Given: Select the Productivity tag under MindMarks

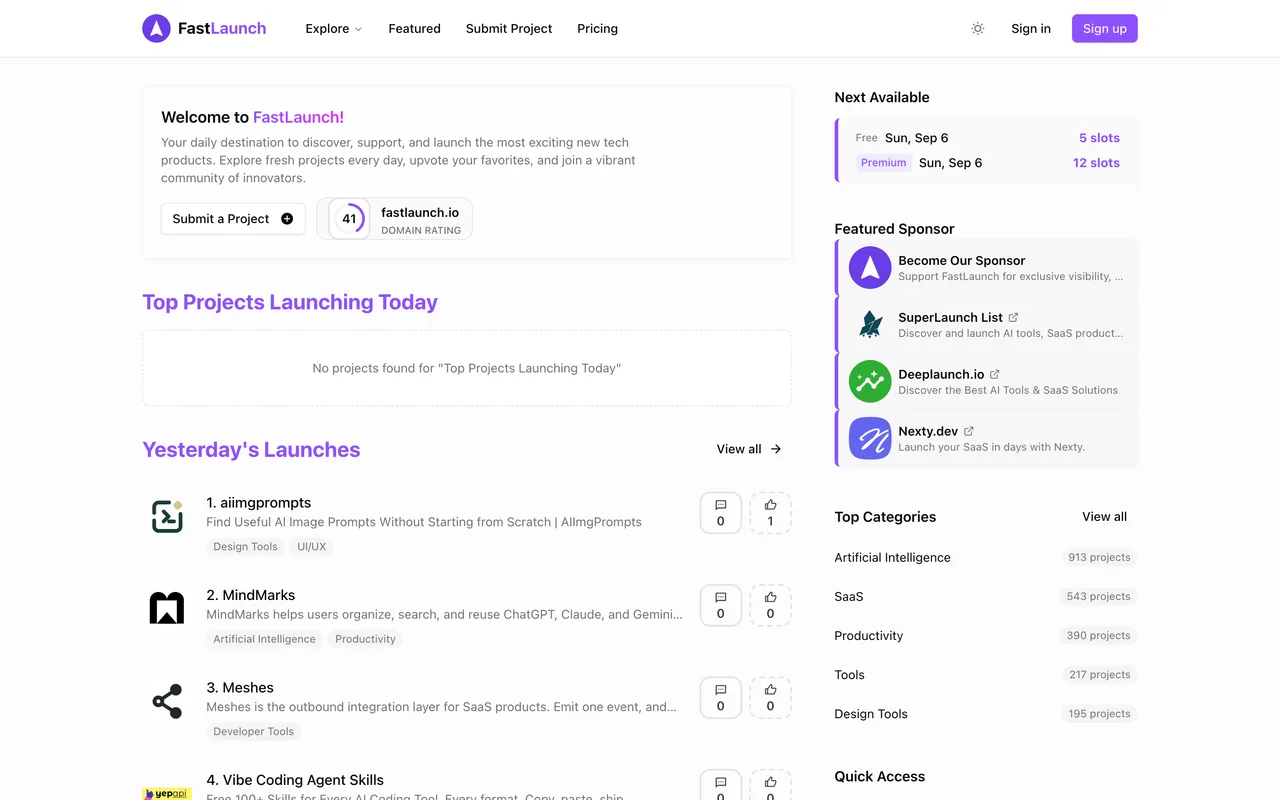Looking at the screenshot, I should [x=365, y=639].
